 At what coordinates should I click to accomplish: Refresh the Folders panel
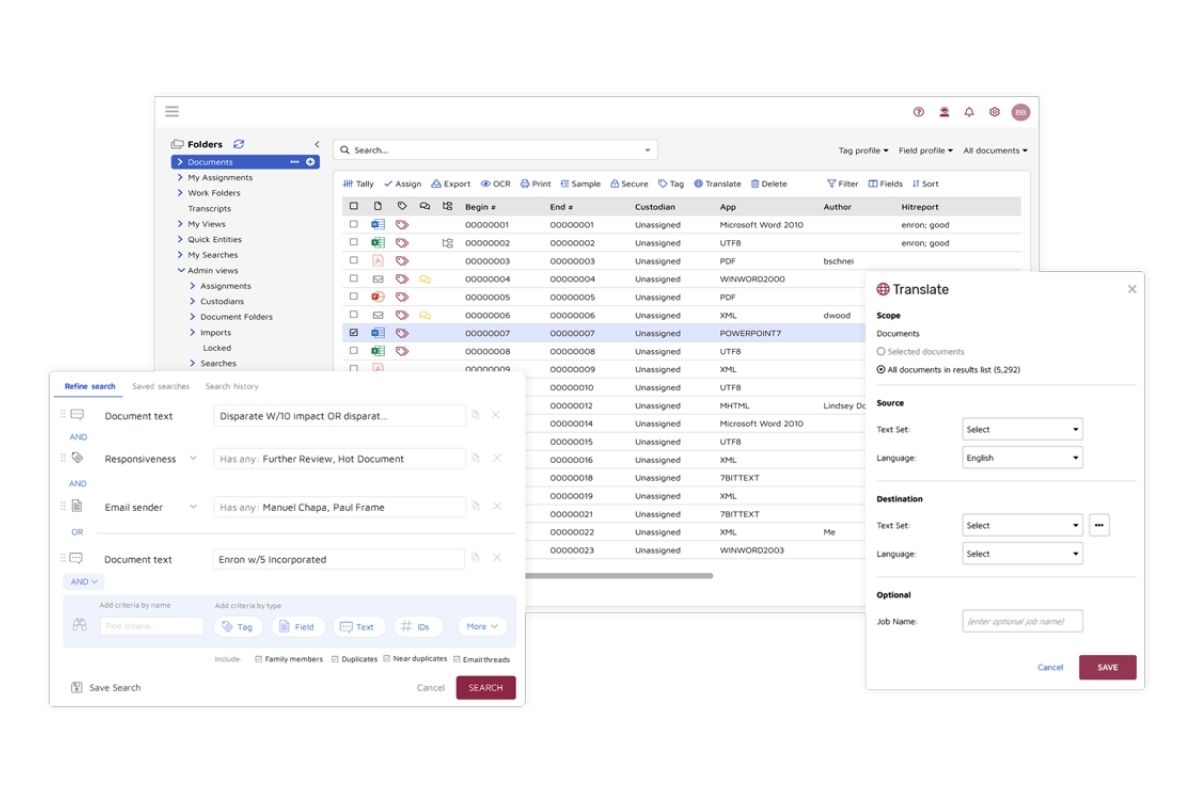239,144
